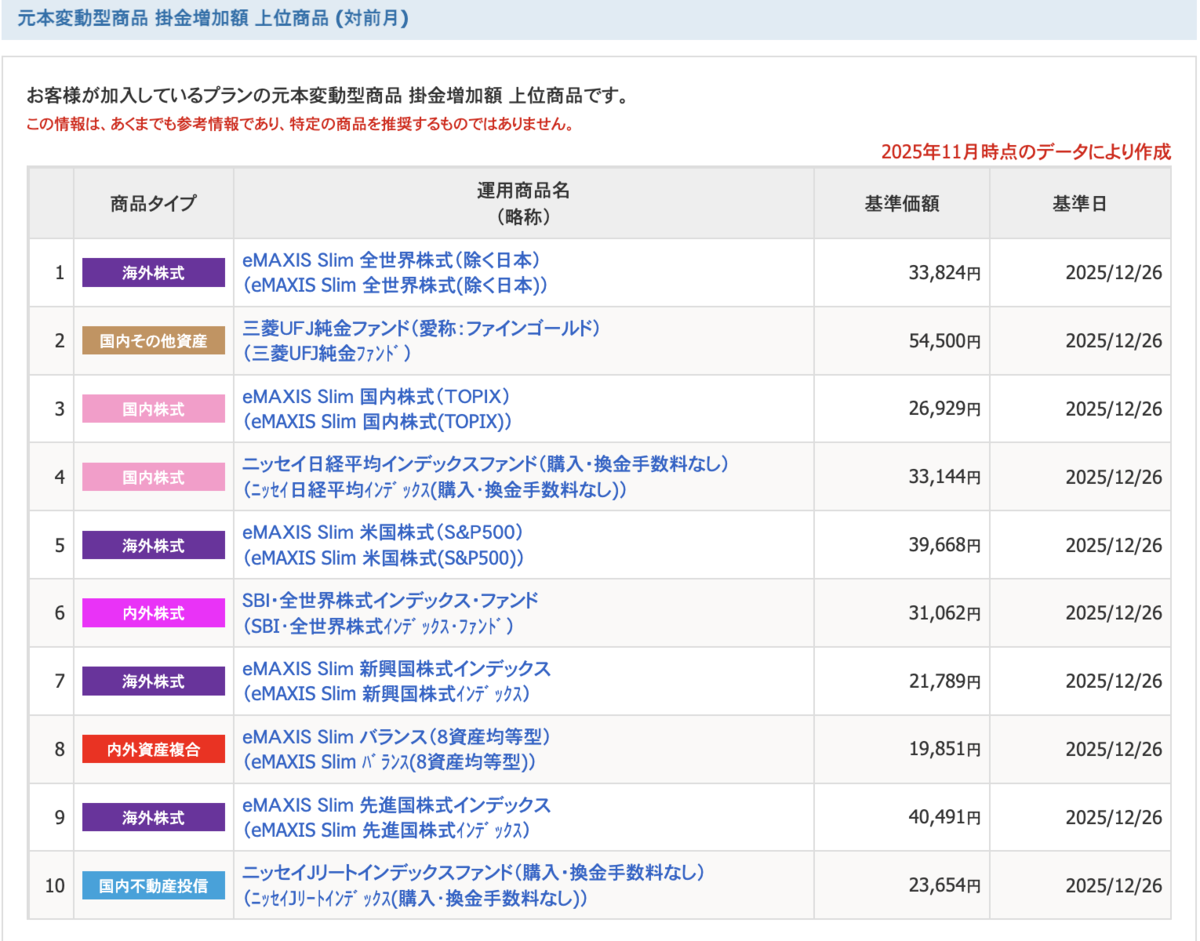
Task: Select the 31,062円 price cell
Action: click(x=902, y=612)
